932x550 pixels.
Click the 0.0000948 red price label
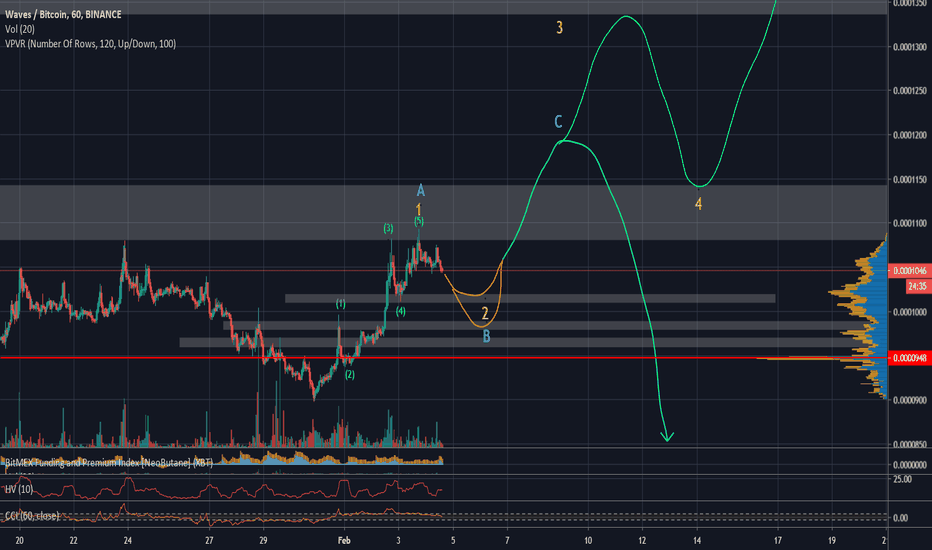coord(910,358)
